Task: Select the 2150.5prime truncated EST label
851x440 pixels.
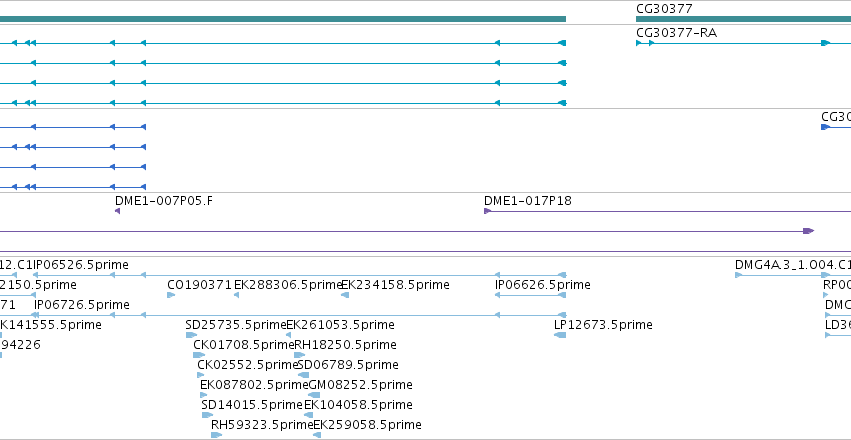Action: 38,285
